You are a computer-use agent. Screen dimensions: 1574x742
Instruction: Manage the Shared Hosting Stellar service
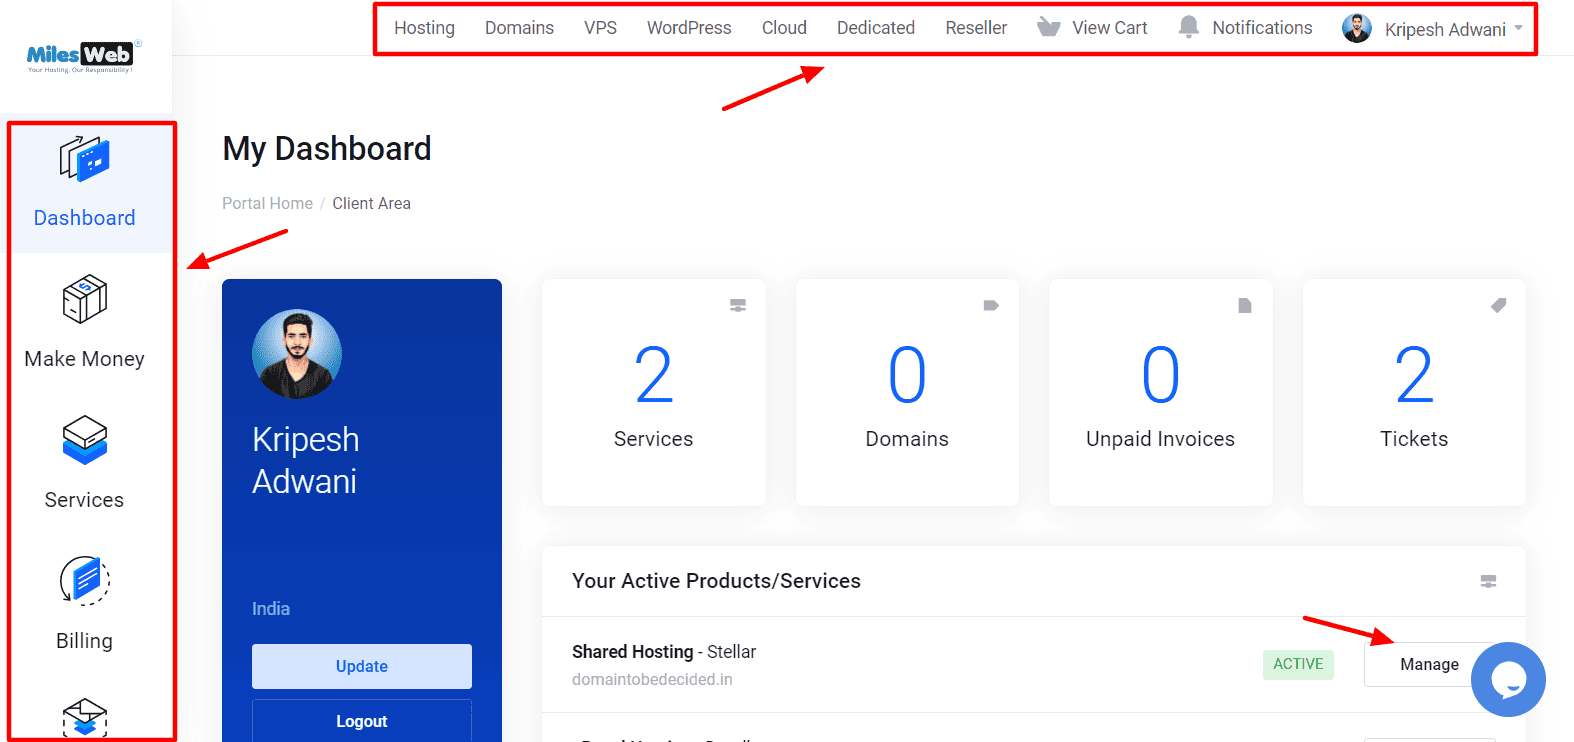(1429, 664)
